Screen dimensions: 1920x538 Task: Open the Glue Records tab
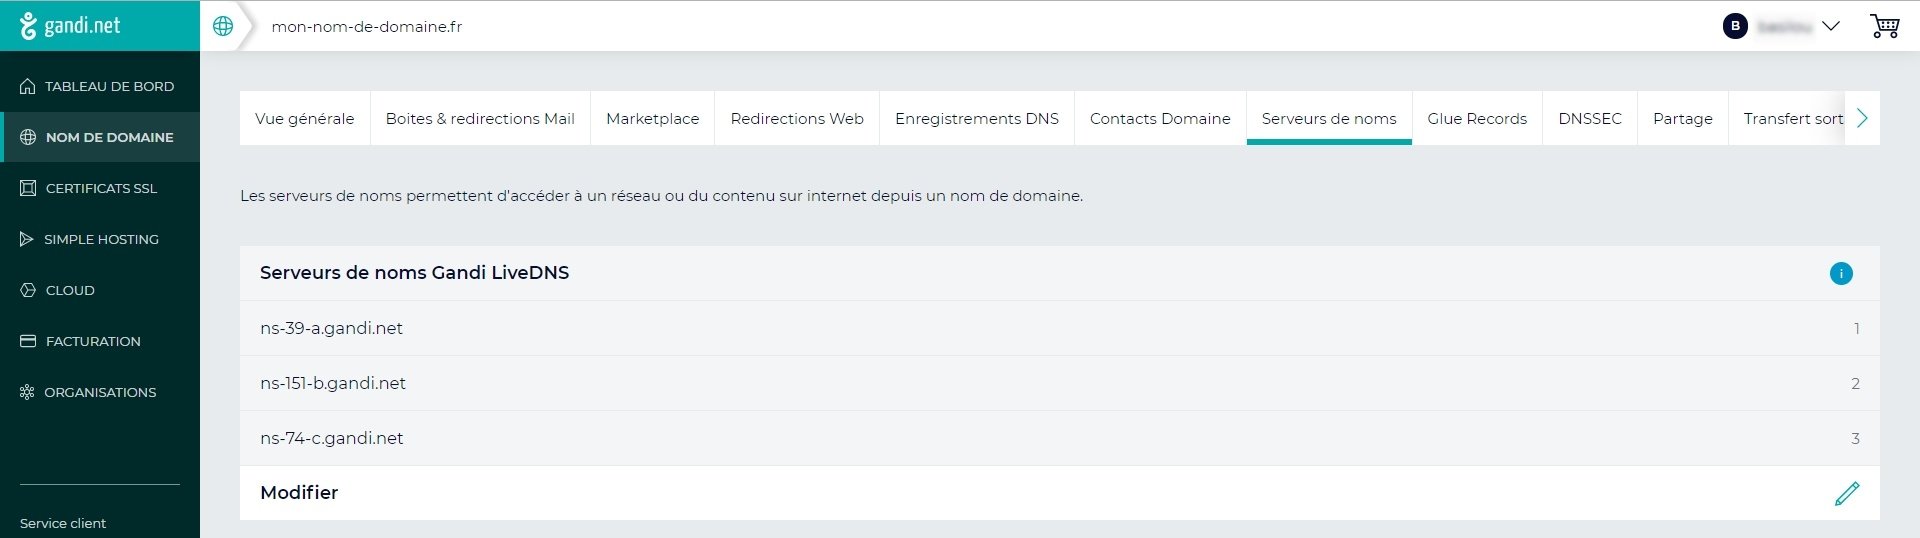coord(1477,118)
